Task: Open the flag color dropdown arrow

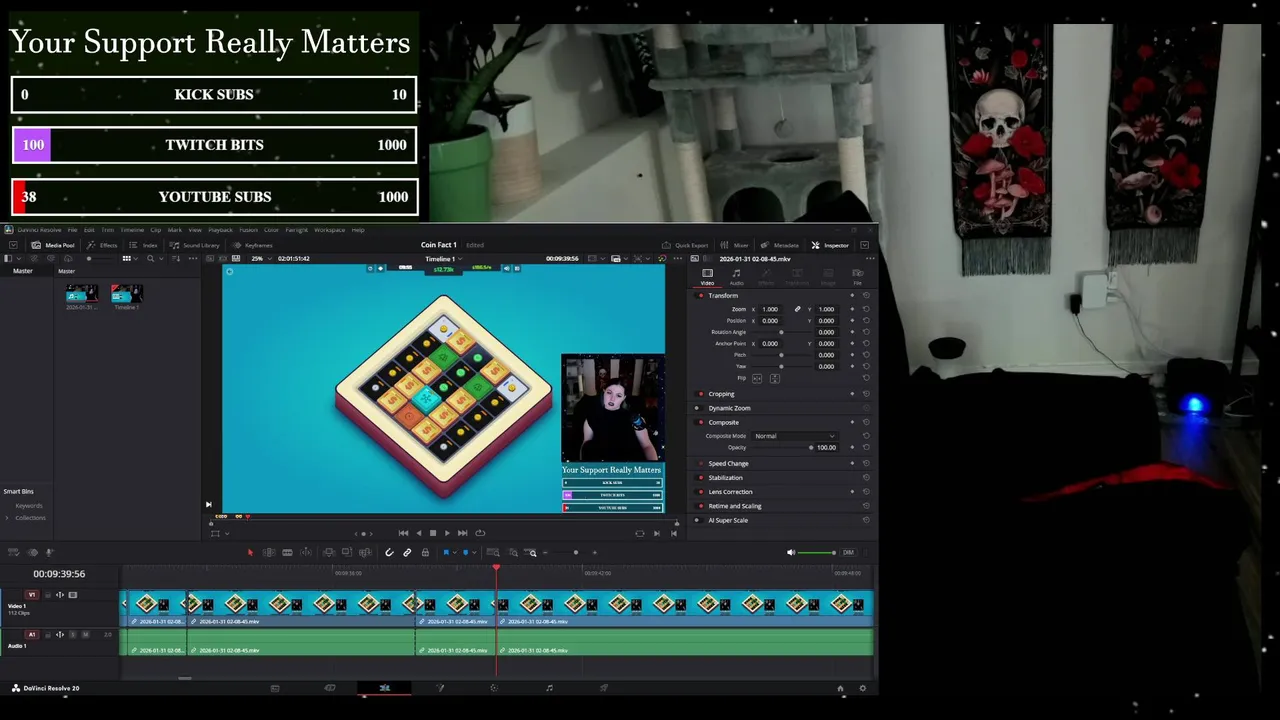Action: (x=455, y=552)
